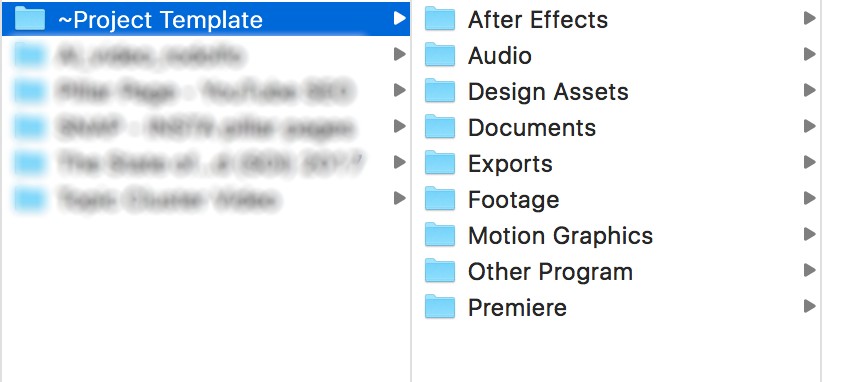This screenshot has width=858, height=382.
Task: Select the Motion Graphics folder name
Action: click(x=560, y=236)
